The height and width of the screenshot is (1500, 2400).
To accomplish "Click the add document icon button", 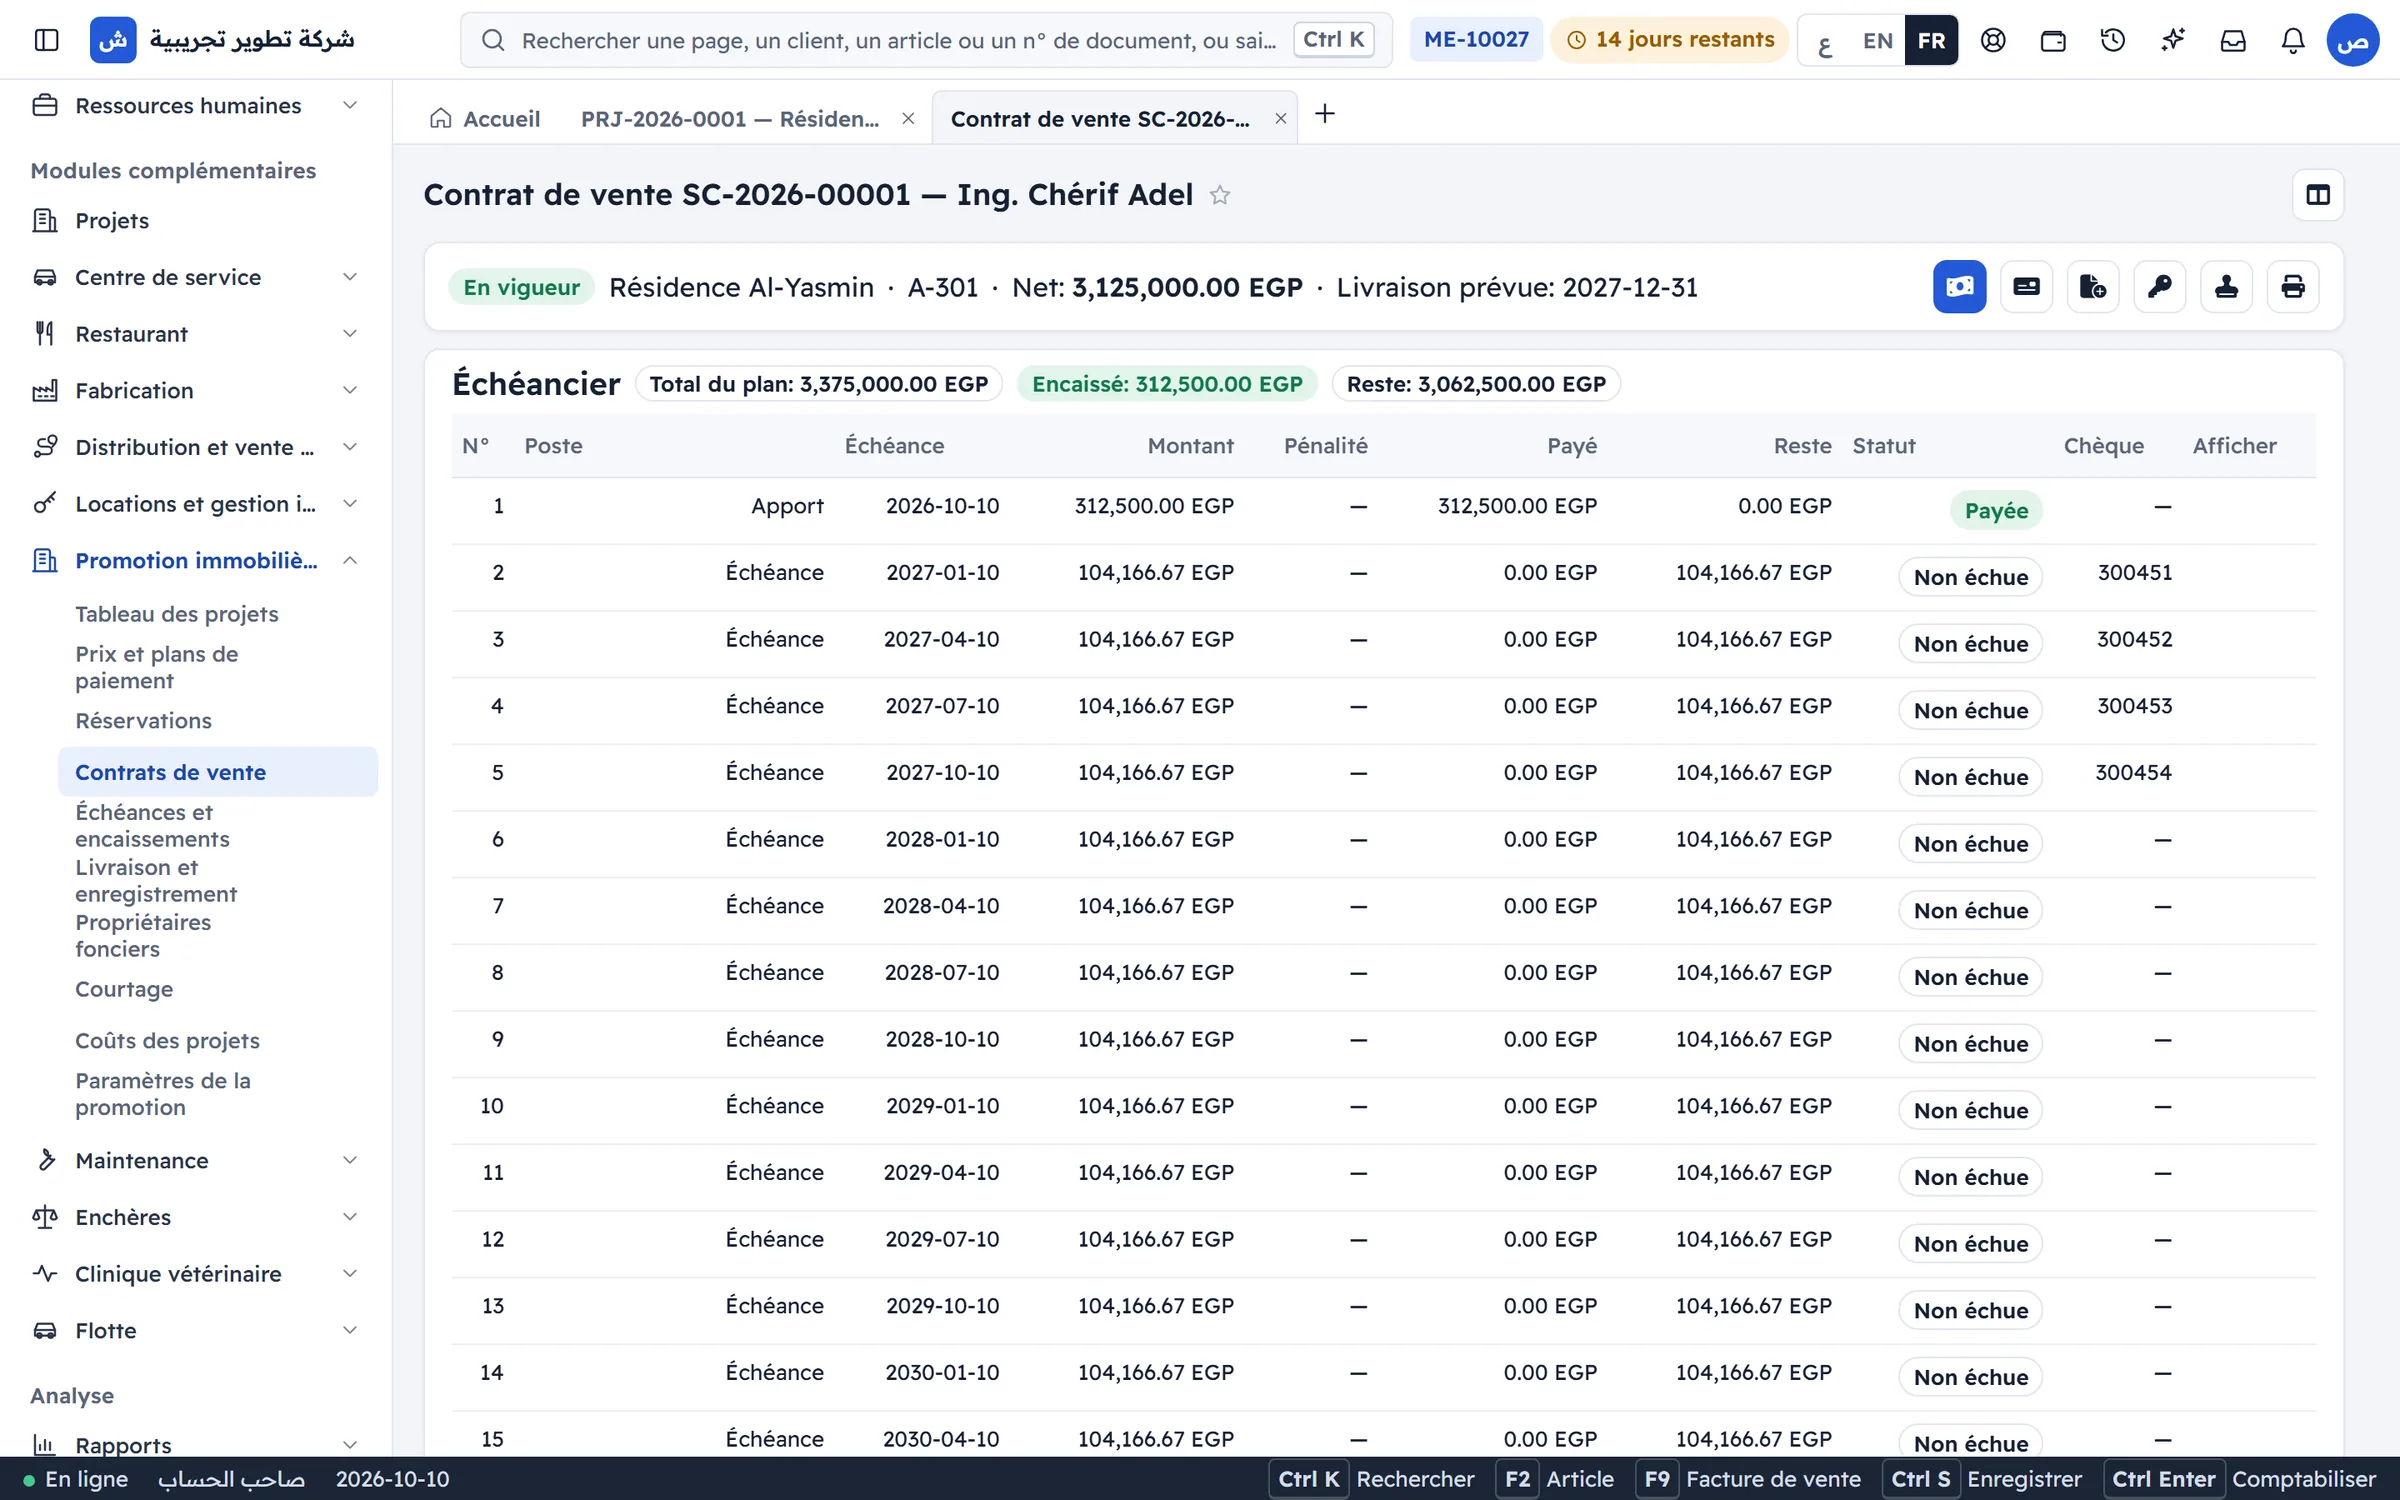I will [2093, 287].
